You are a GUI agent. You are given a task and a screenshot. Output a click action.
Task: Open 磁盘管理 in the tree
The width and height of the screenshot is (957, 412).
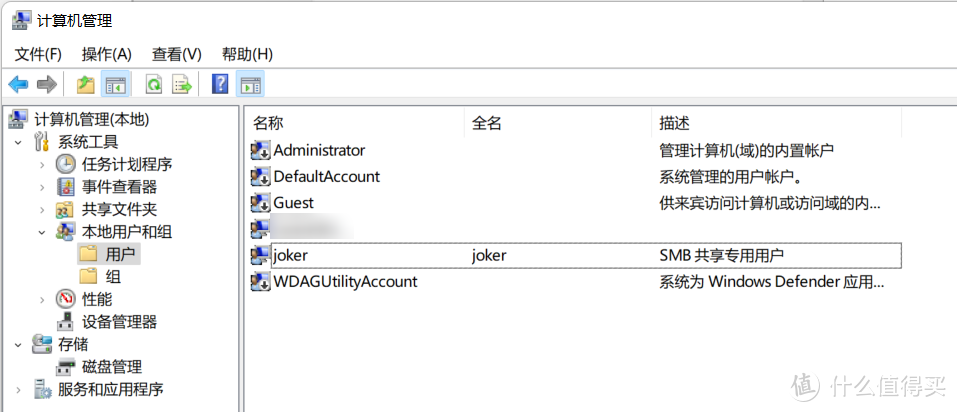111,367
